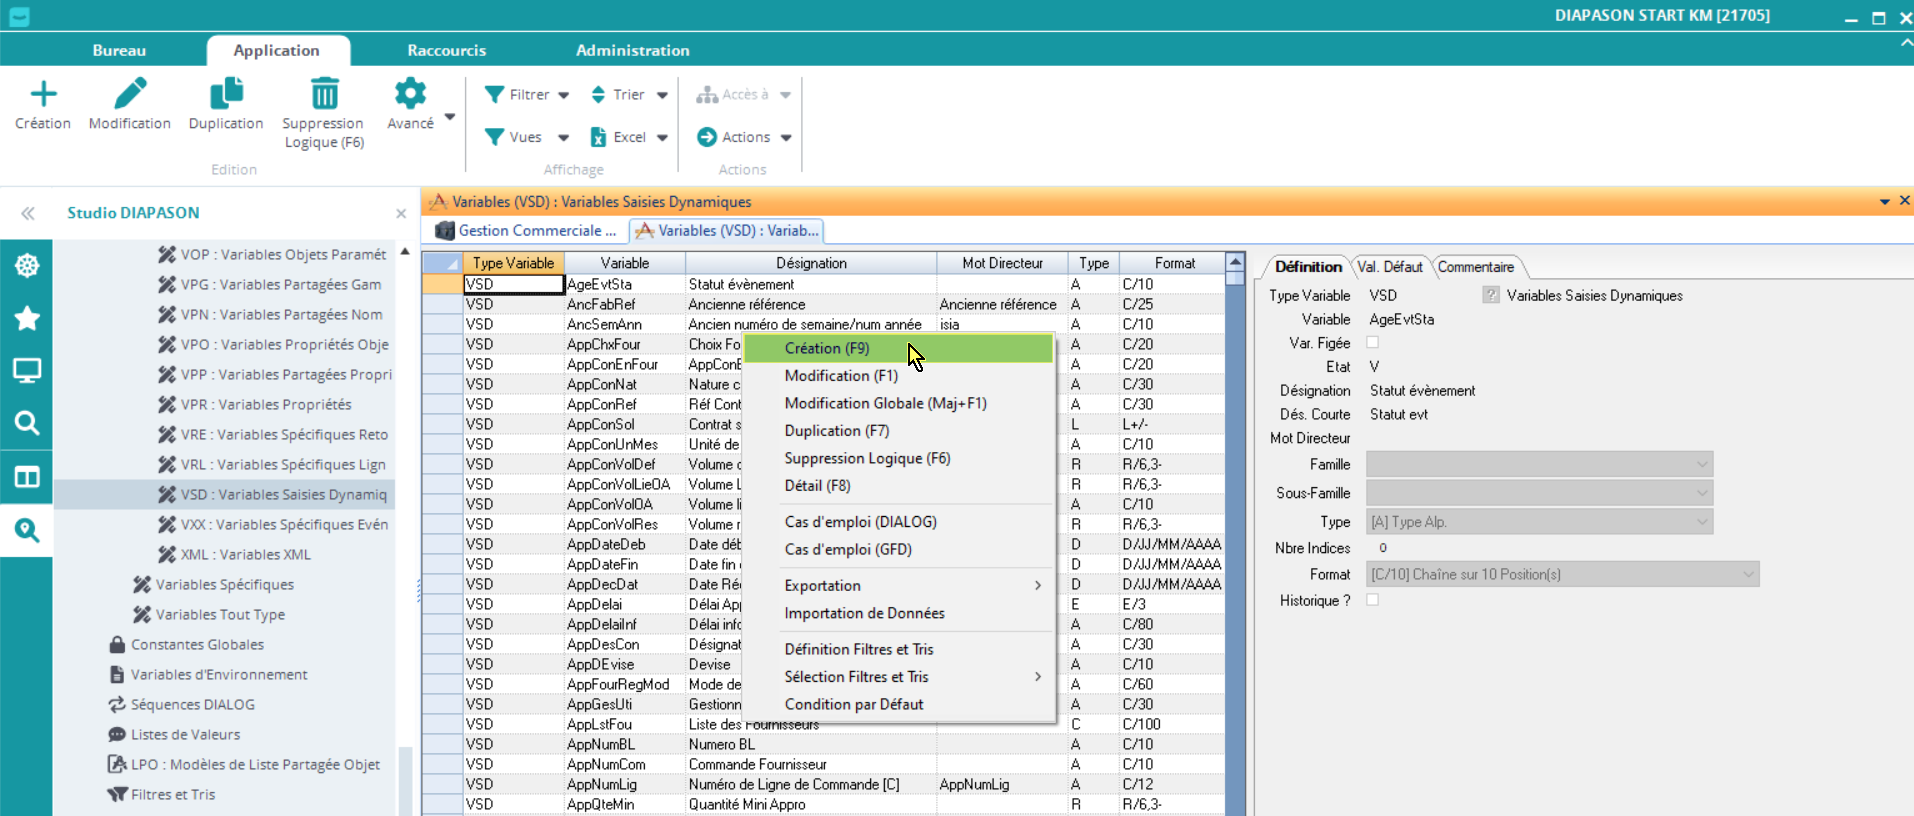Click the Duplication icon in ribbon
The height and width of the screenshot is (816, 1914).
[226, 95]
